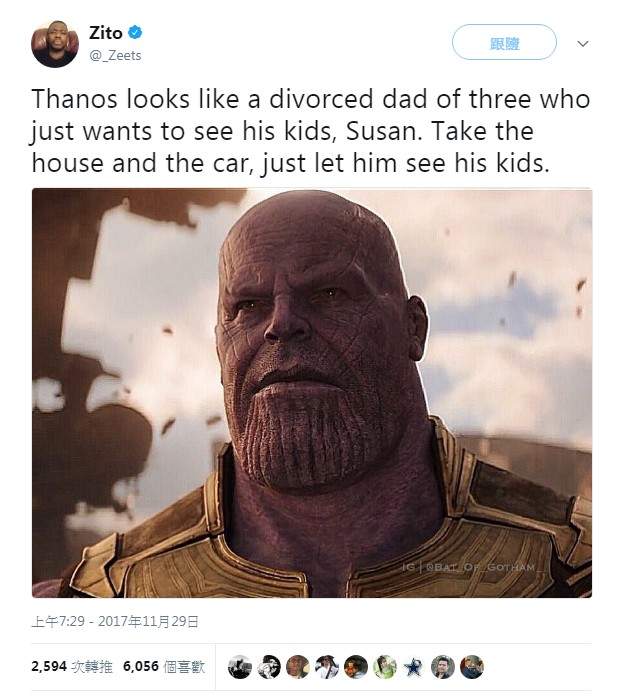Click the blue verified badge beside Zito
The width and height of the screenshot is (623, 699).
[136, 34]
